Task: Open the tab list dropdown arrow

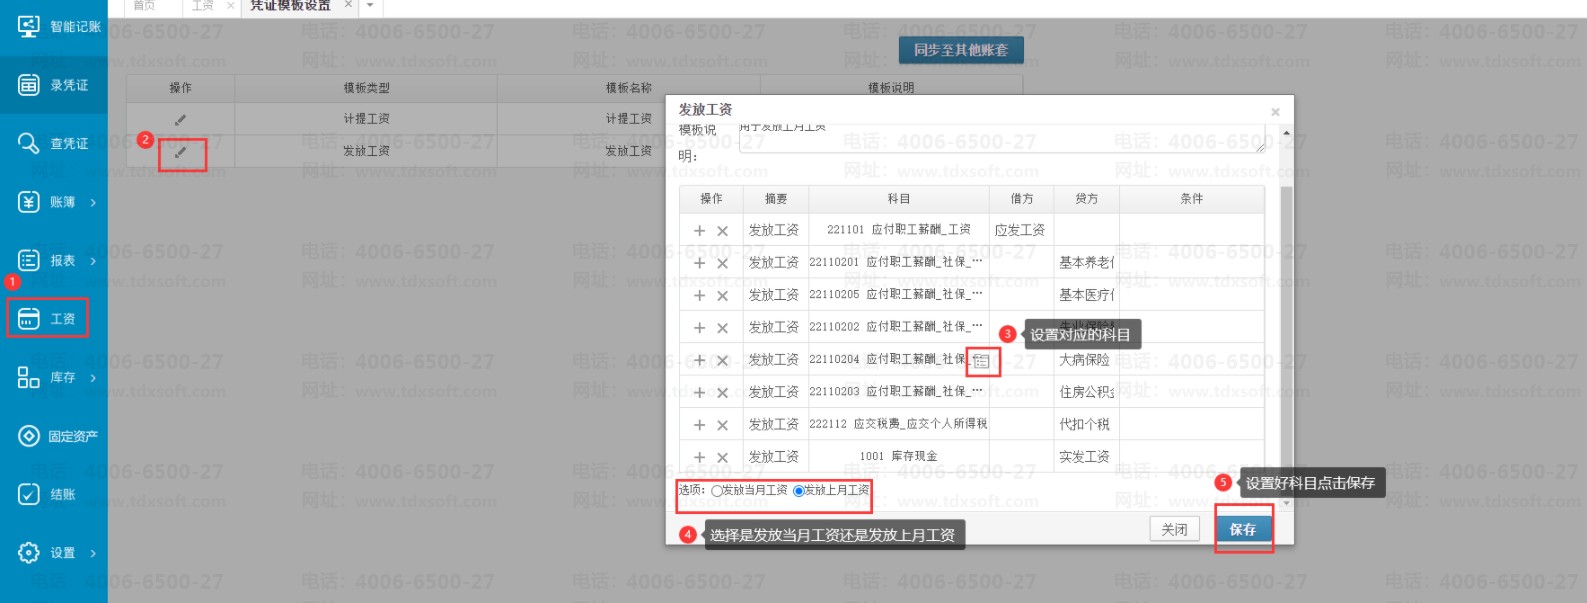Action: coord(370,6)
